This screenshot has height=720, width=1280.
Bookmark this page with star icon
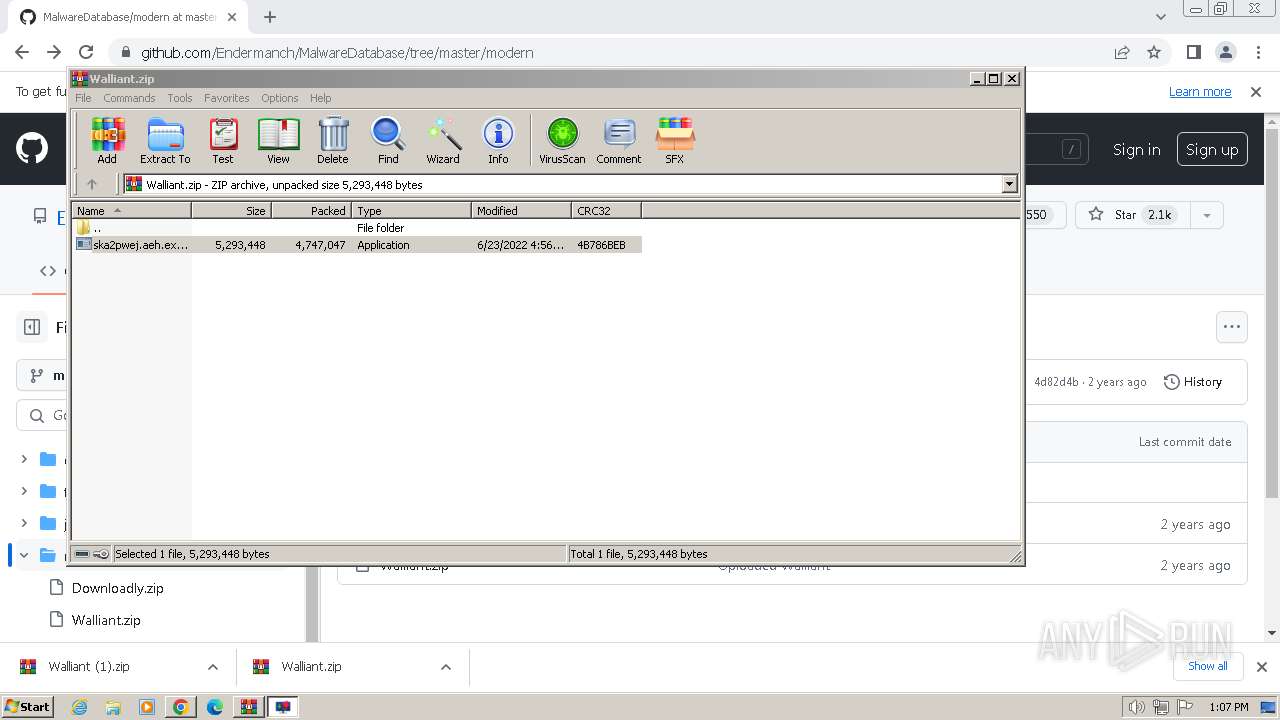(1154, 52)
